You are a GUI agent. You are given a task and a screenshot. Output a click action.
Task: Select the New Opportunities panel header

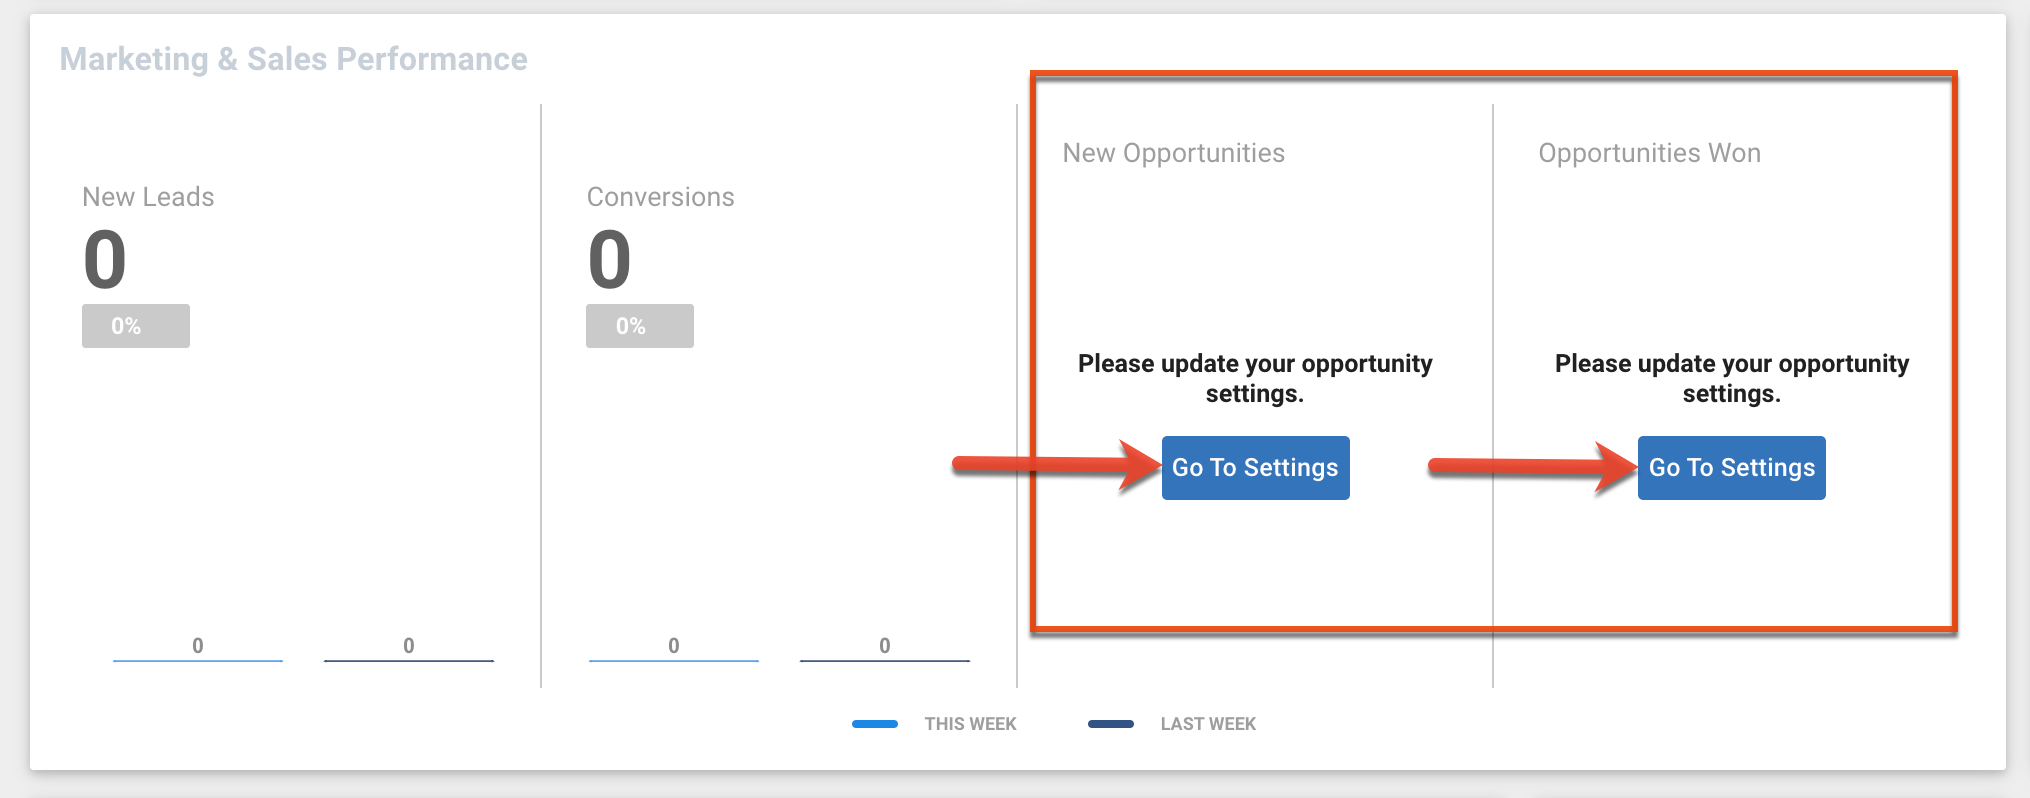pos(1173,152)
